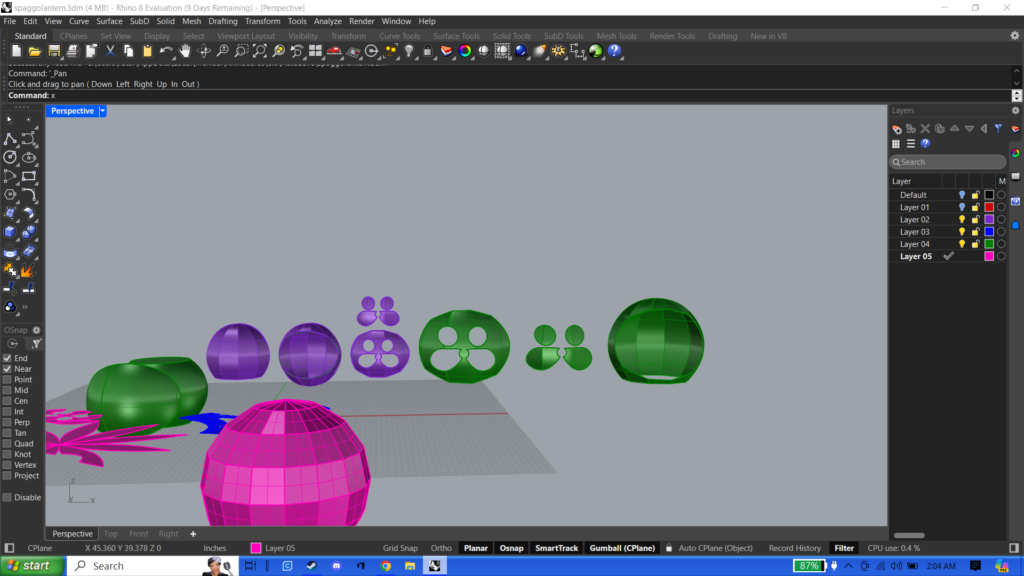This screenshot has height=576, width=1024.
Task: Open OSnap panel gear options
Action: tap(37, 330)
